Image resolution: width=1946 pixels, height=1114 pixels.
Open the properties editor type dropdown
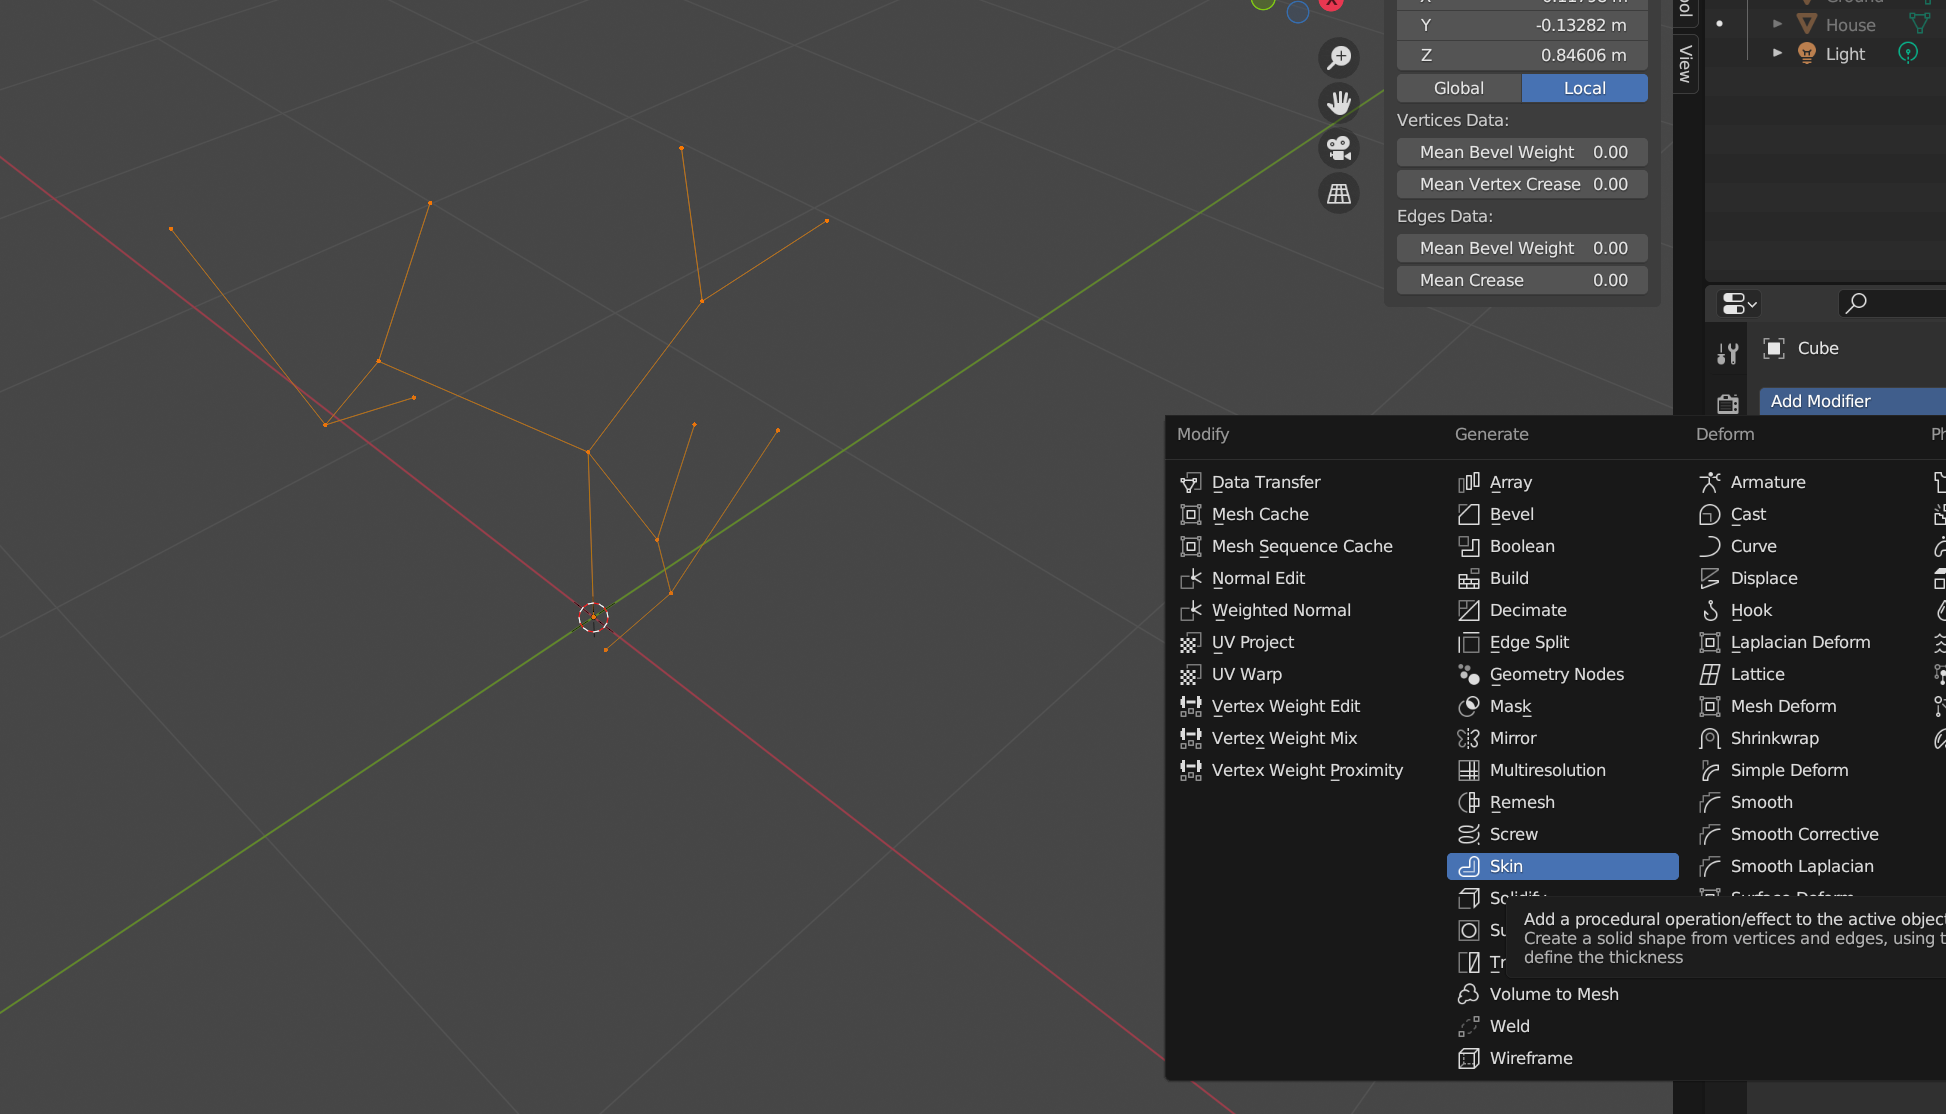(1739, 303)
